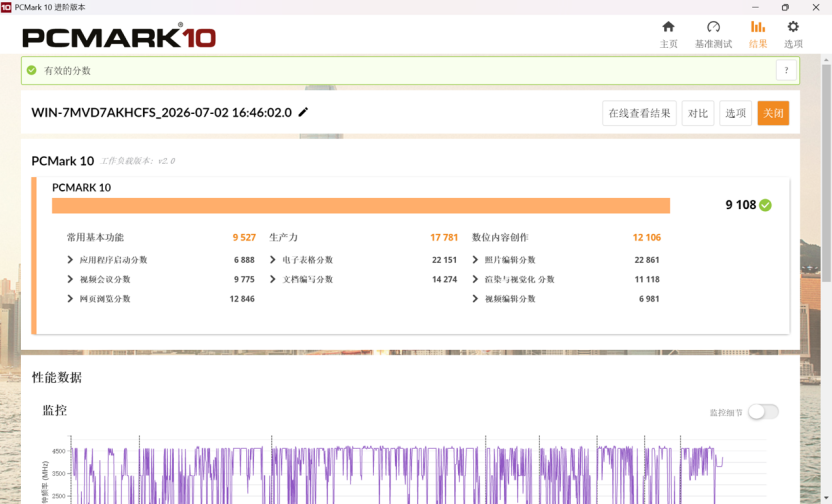Click the value 6 981
832x504 pixels.
[x=649, y=299]
